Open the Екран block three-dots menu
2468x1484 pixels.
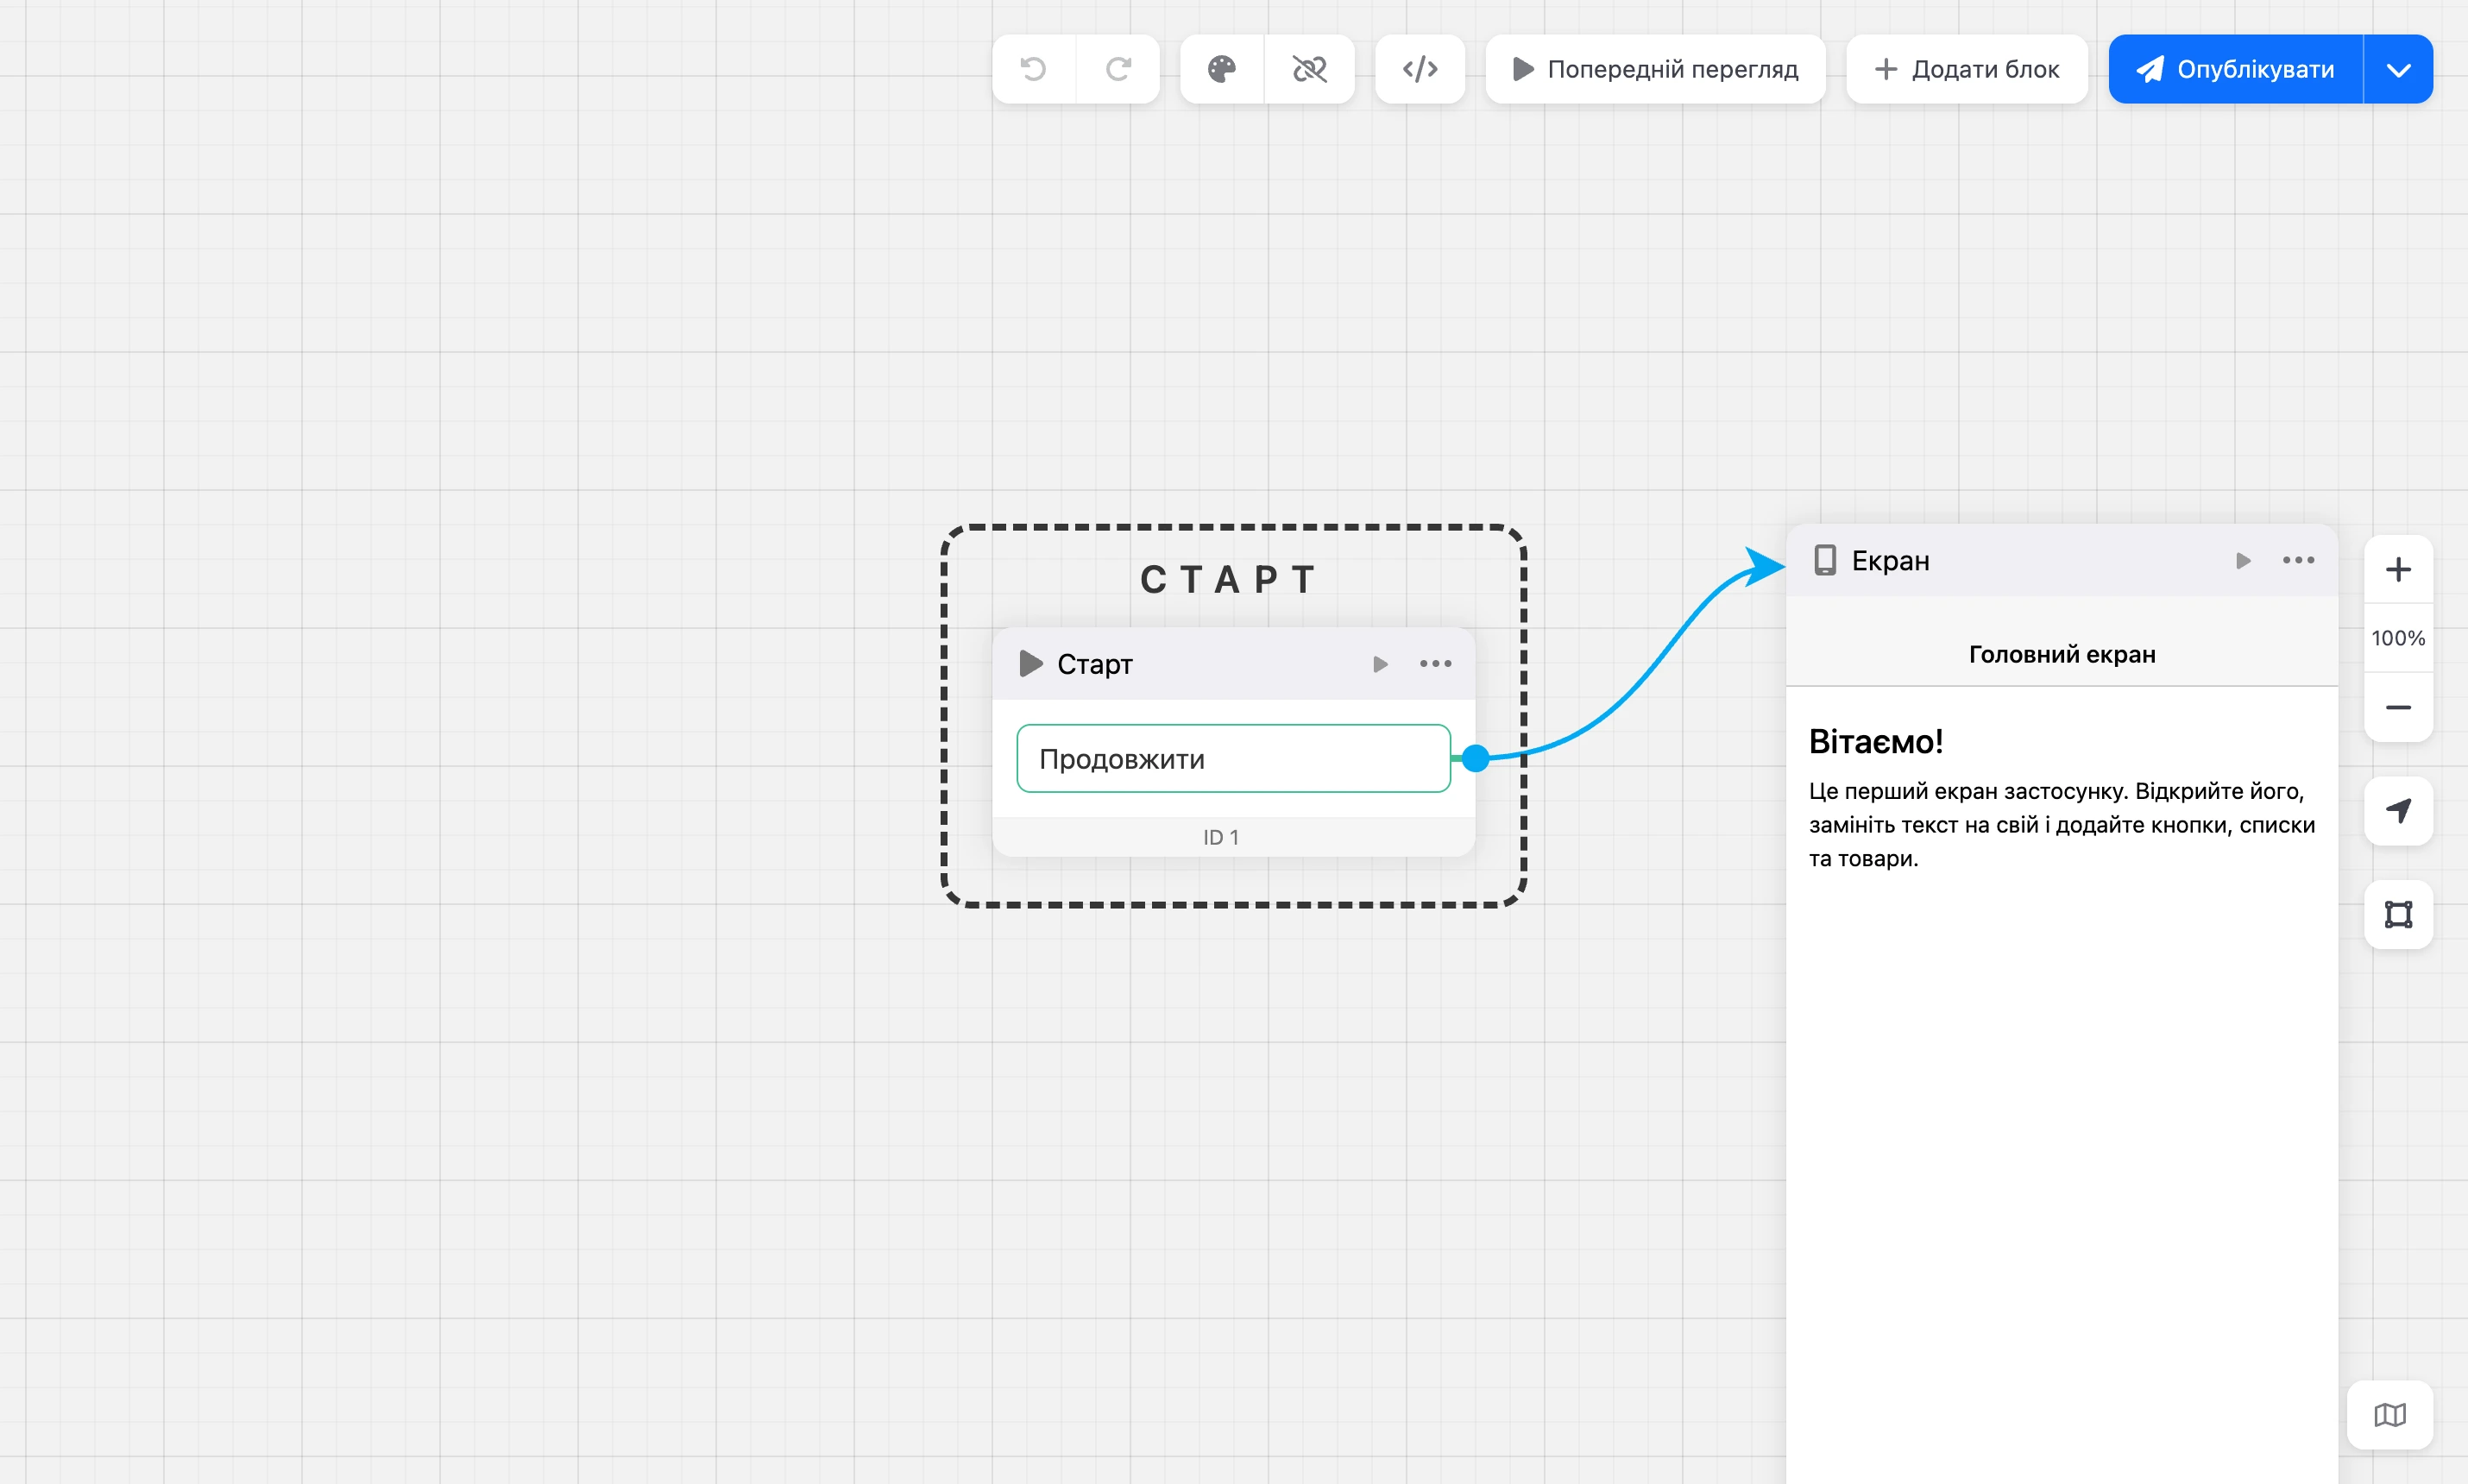(2298, 560)
